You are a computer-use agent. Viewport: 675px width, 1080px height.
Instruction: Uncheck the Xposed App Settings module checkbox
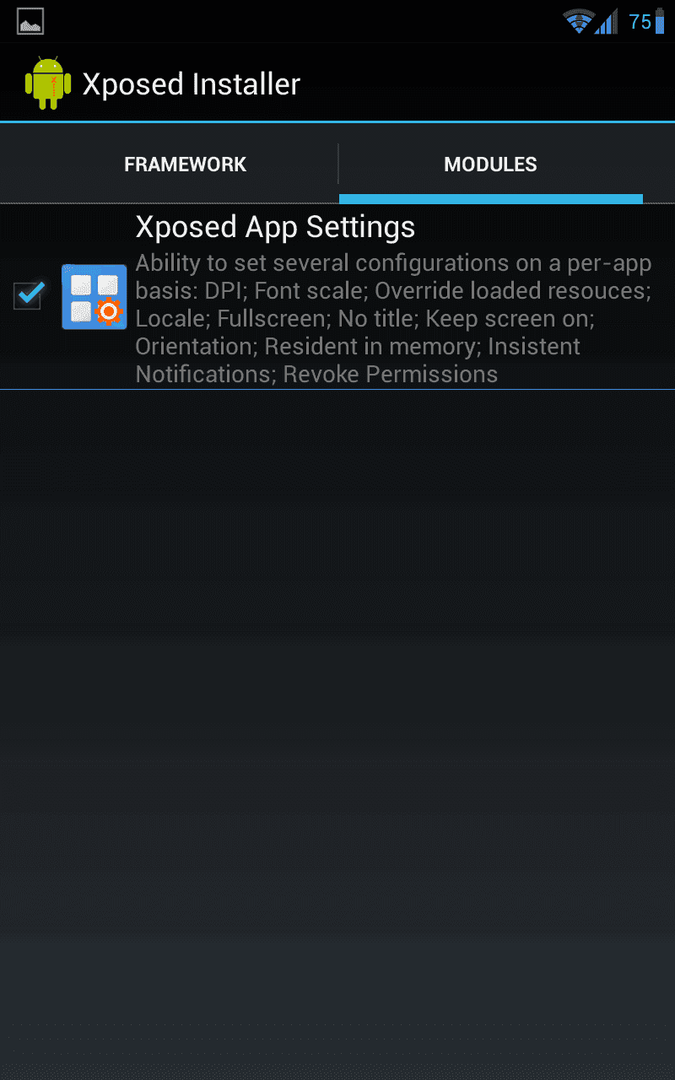(x=29, y=295)
